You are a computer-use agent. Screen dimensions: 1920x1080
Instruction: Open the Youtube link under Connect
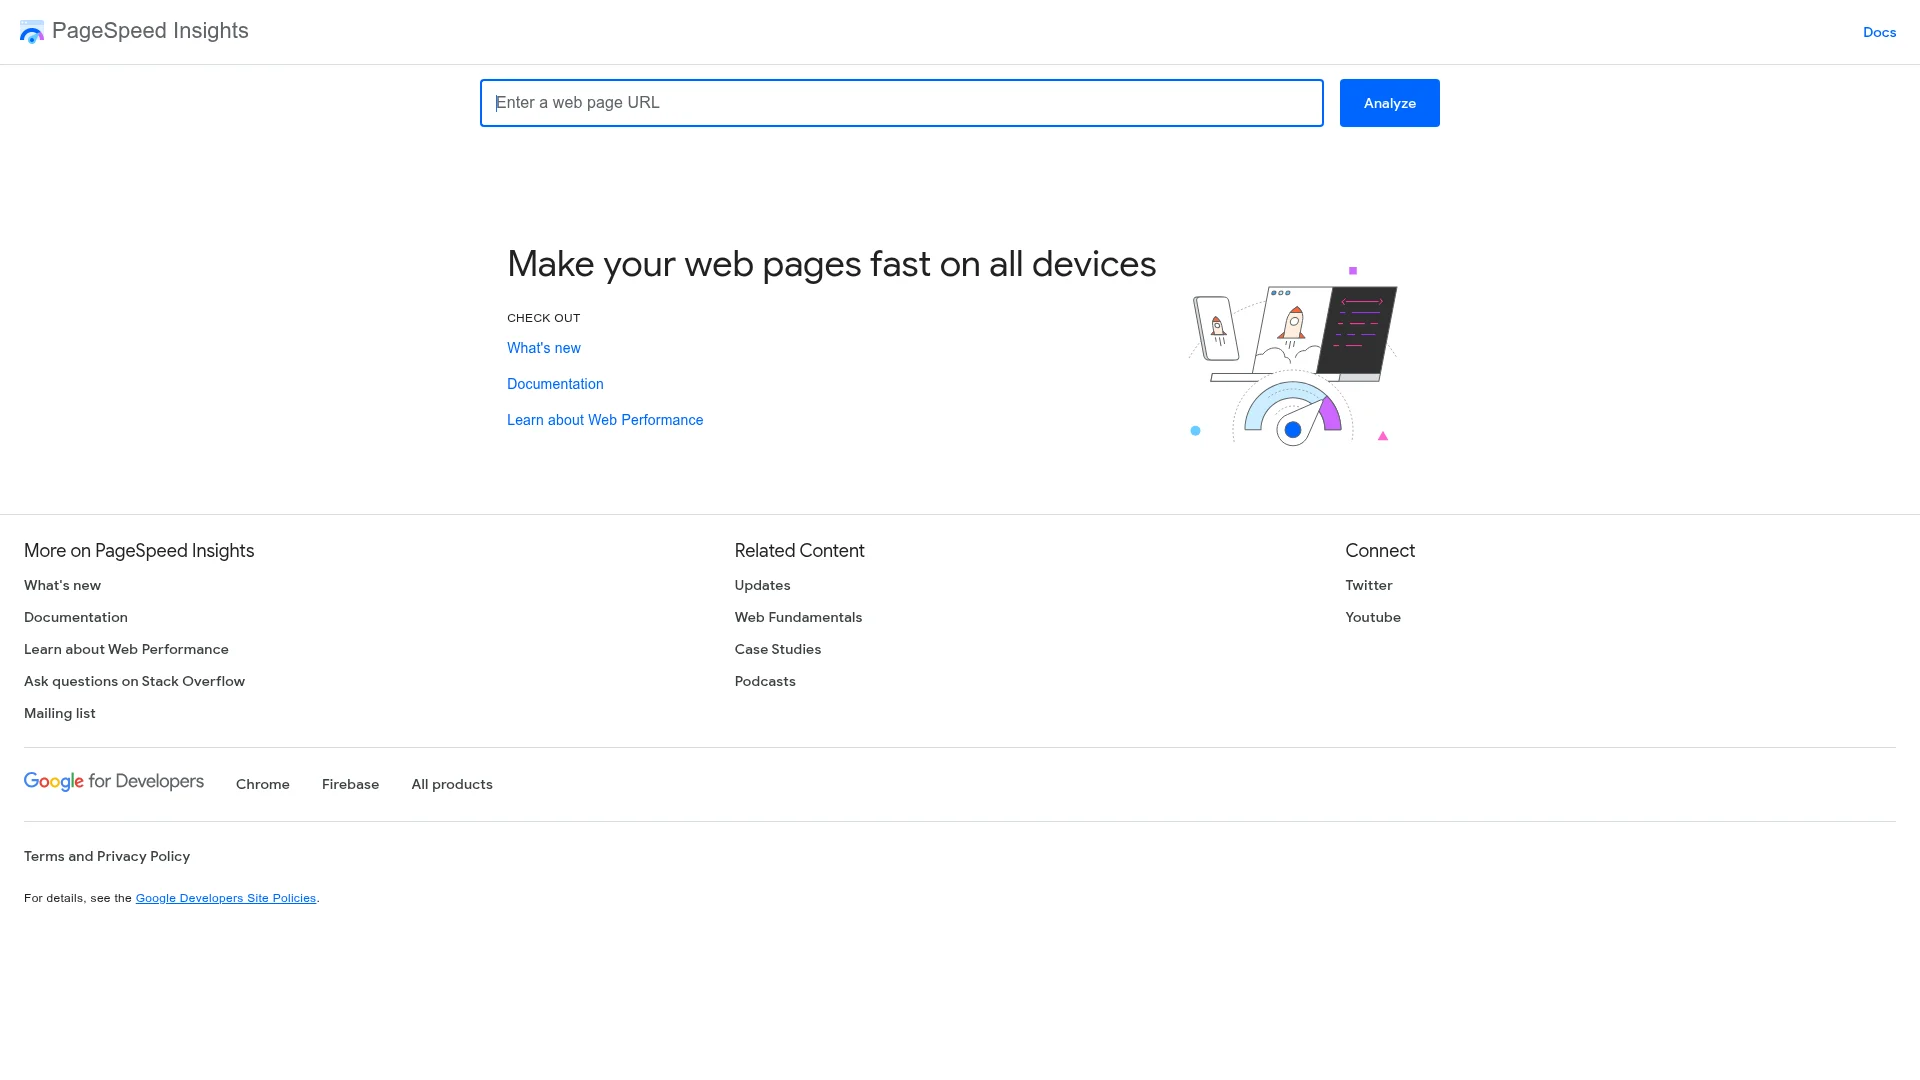(x=1372, y=617)
